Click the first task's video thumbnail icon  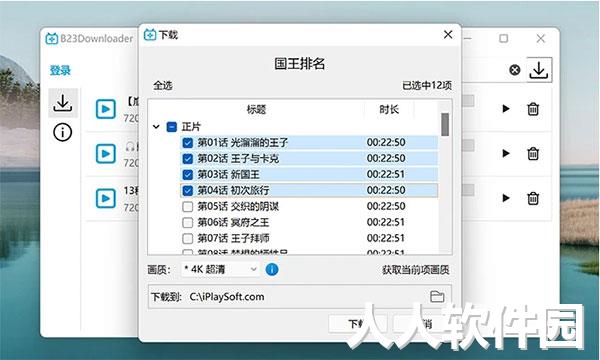pos(106,109)
